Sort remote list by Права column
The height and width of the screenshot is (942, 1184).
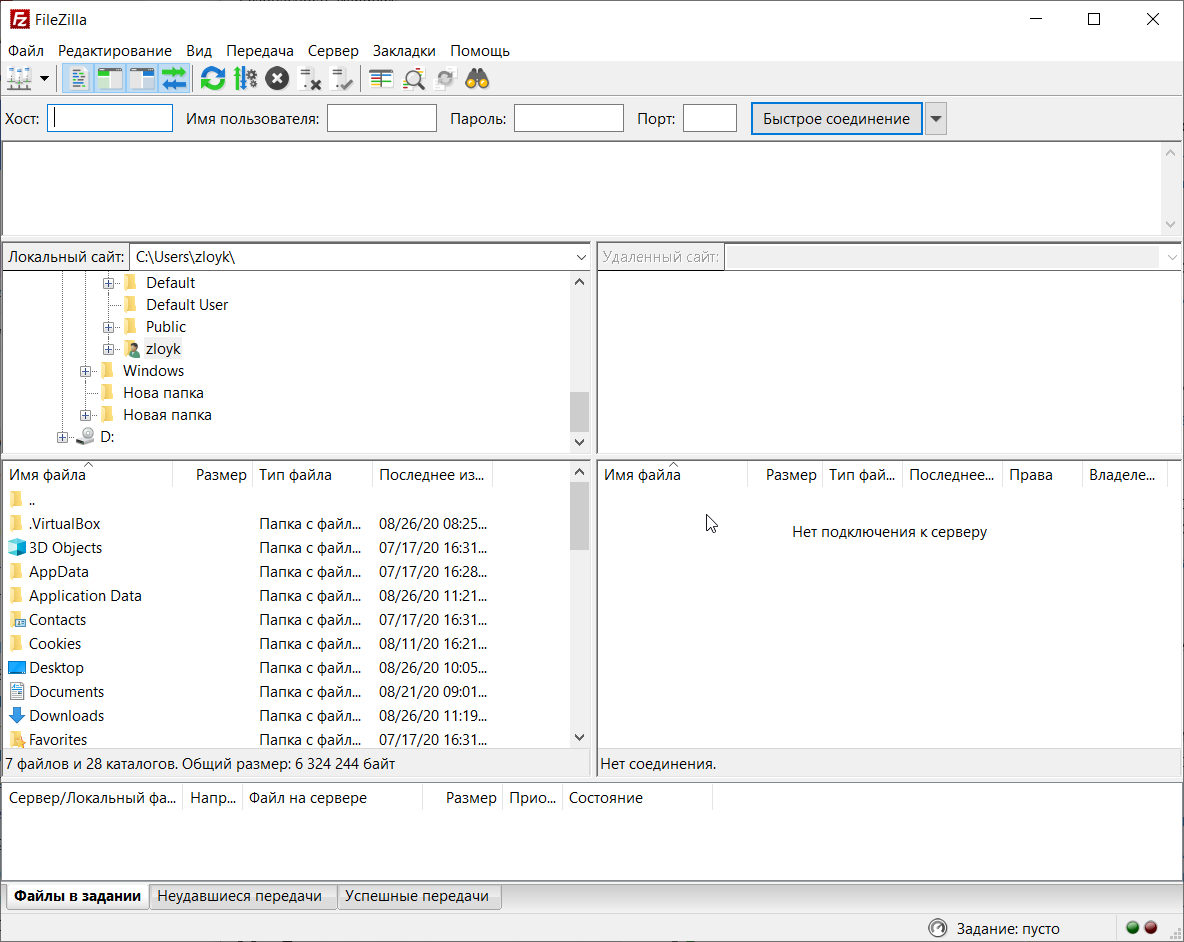pos(1042,475)
